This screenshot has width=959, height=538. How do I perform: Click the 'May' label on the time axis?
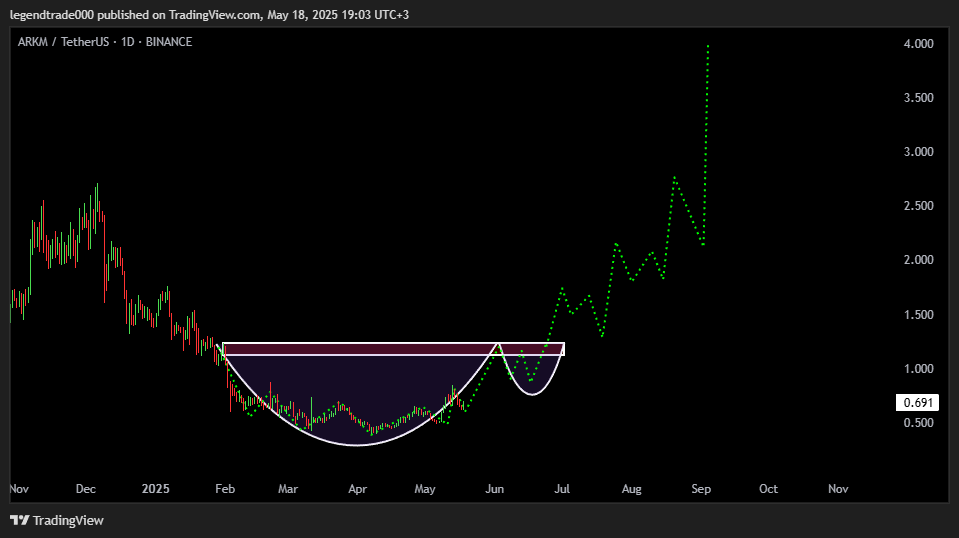point(424,488)
